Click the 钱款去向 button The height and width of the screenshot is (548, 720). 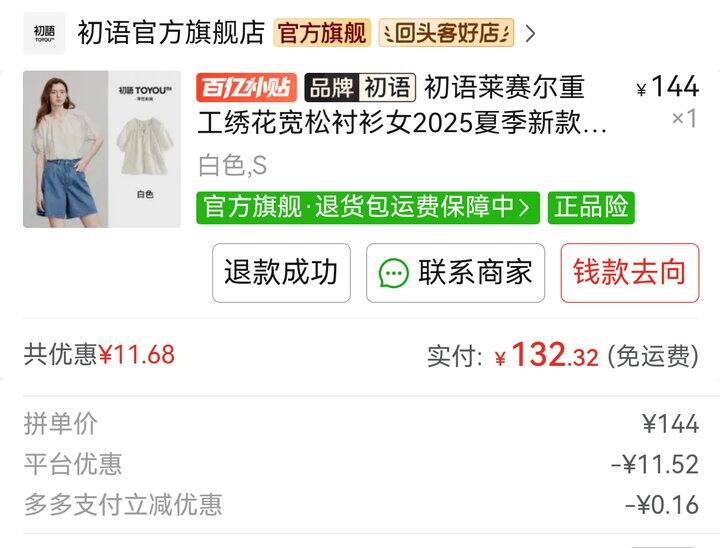click(x=630, y=273)
